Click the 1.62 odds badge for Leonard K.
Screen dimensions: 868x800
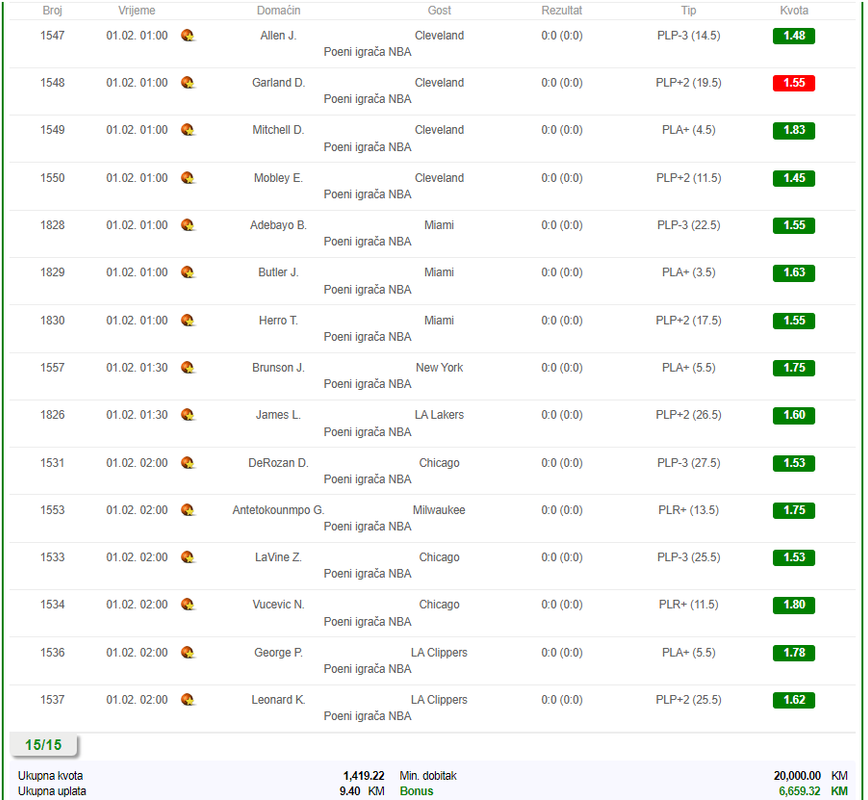coord(794,700)
